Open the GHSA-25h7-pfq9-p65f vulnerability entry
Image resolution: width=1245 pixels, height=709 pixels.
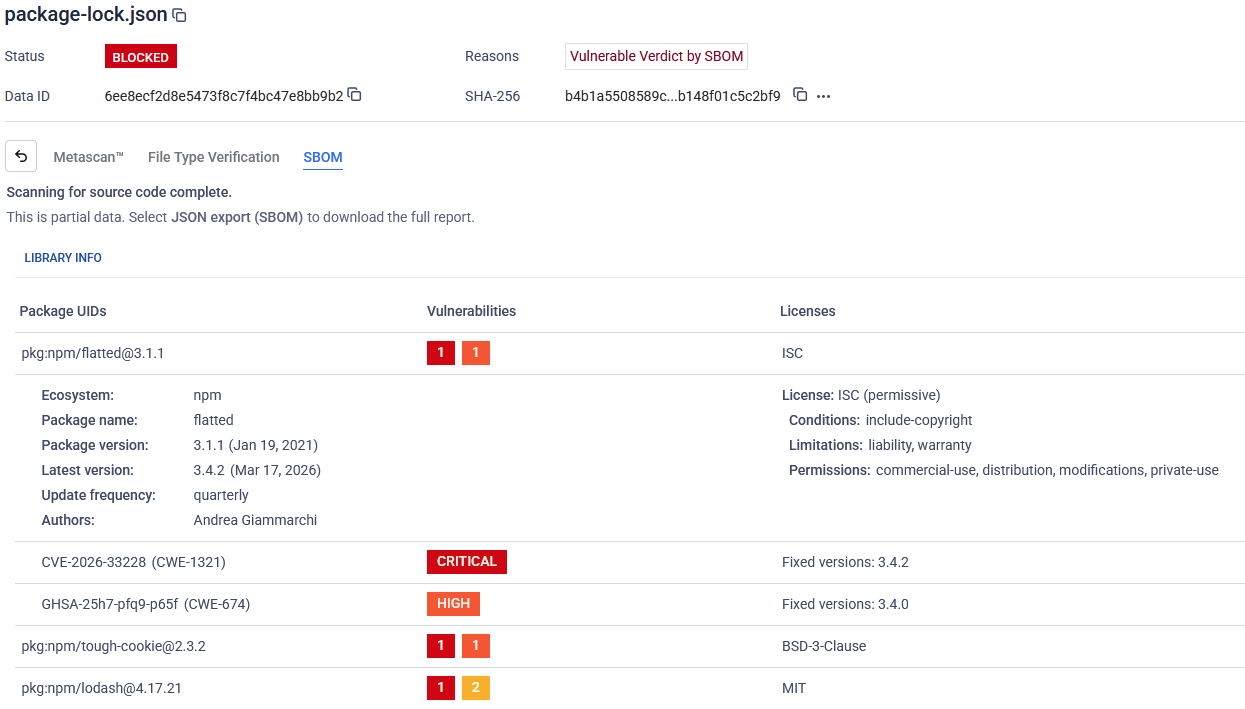click(x=145, y=604)
